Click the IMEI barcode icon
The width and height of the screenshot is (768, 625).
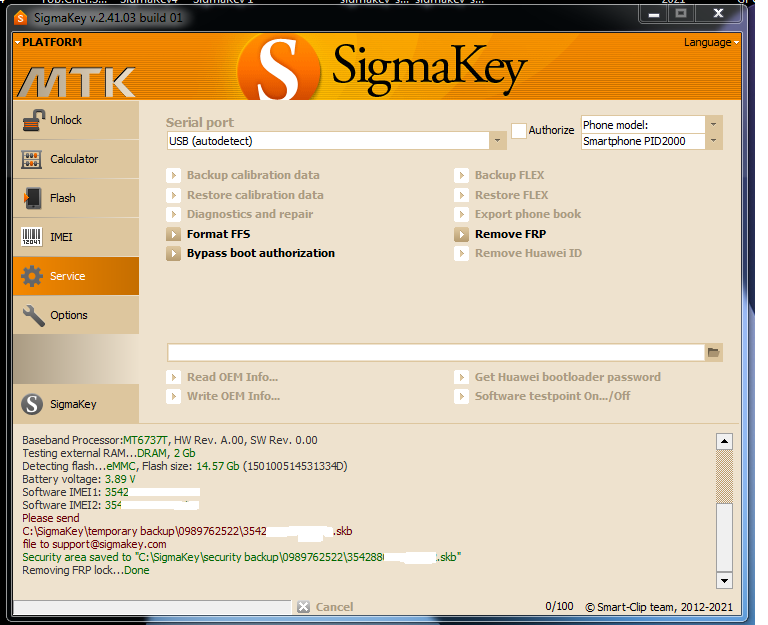[33, 237]
